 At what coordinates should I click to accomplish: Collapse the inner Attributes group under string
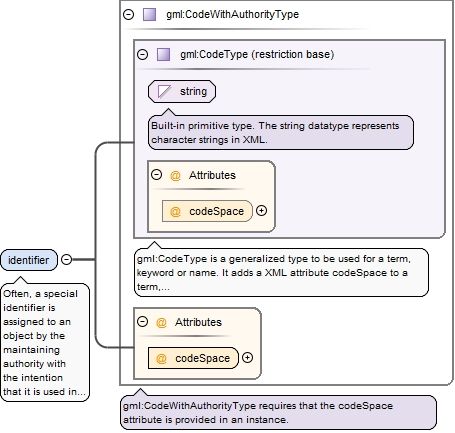[156, 175]
